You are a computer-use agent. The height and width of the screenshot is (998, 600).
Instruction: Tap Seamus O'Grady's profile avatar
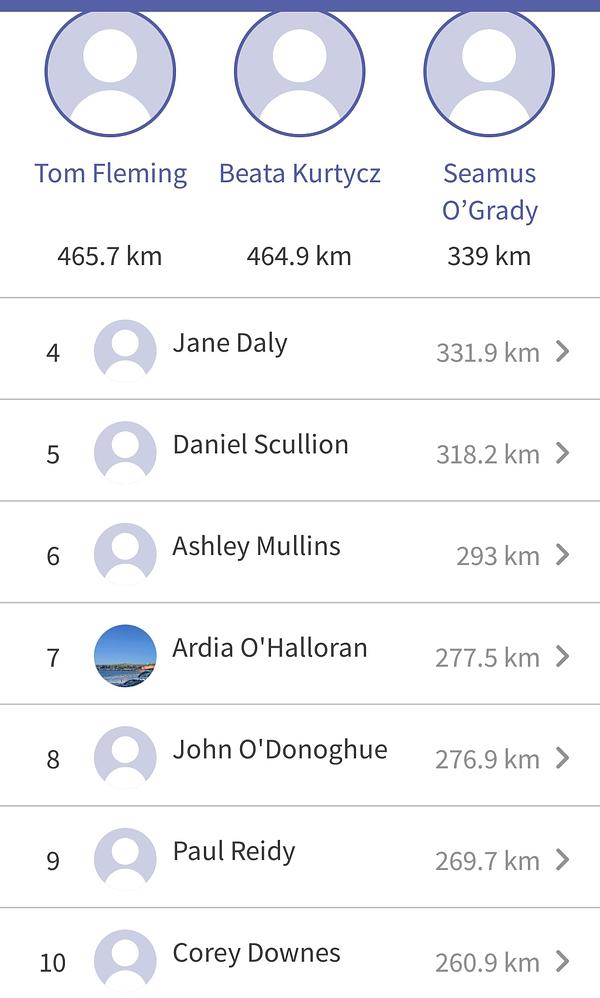pyautogui.click(x=489, y=72)
